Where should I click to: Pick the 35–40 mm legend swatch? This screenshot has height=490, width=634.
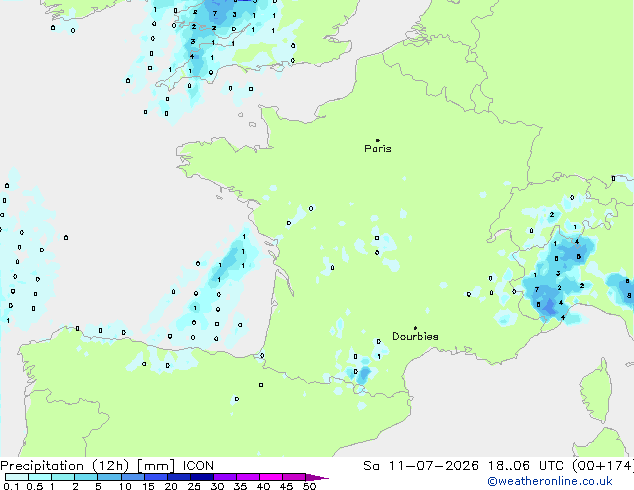(x=247, y=477)
